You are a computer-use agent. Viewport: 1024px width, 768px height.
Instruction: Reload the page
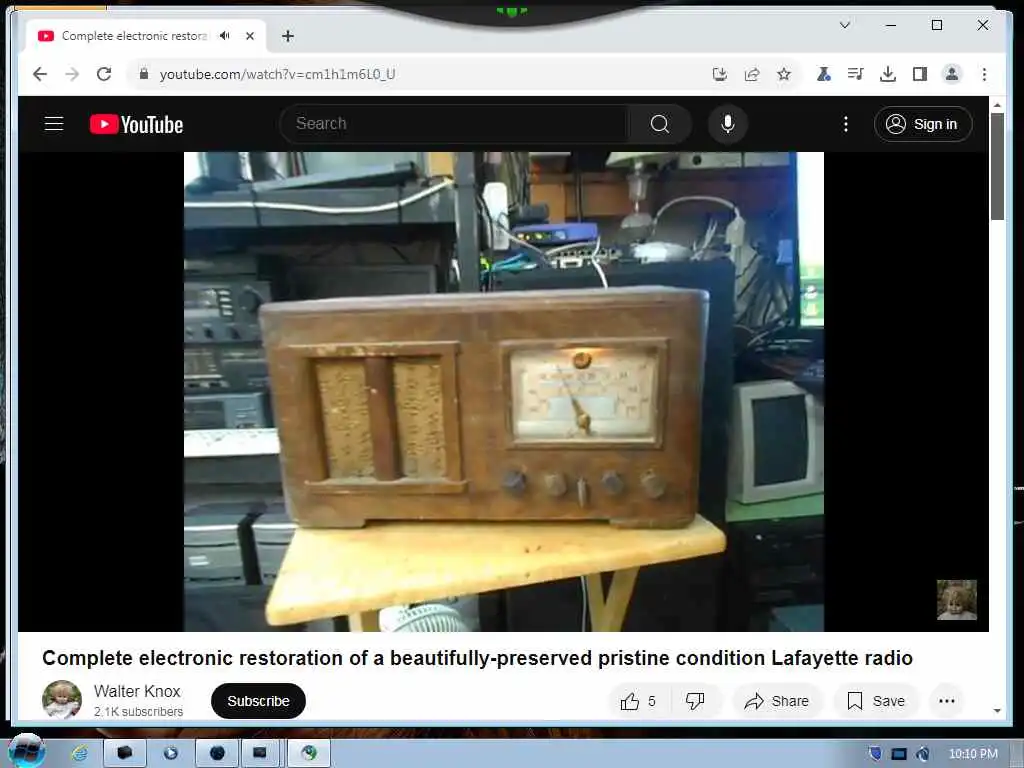(104, 74)
